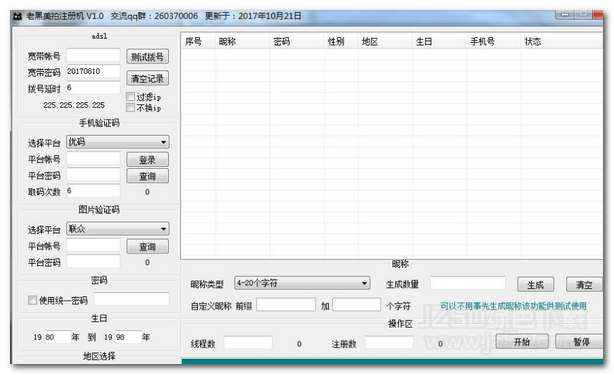Screen dimensions: 614x375
Task: Open the 图片验证码 platform dropdown showing 联众
Action: pyautogui.click(x=118, y=229)
